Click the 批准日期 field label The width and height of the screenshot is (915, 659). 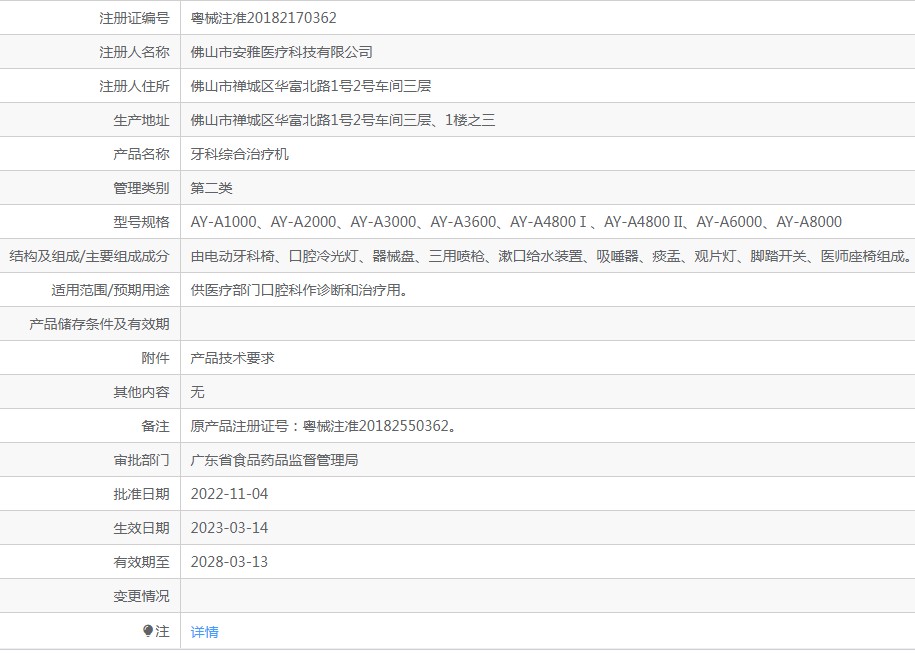141,494
